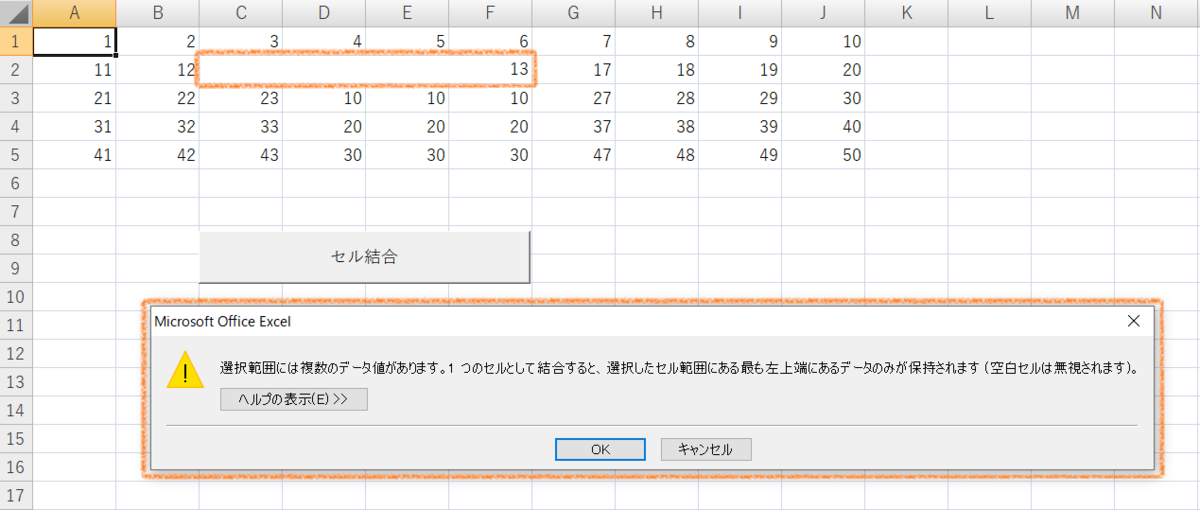Screen dimensions: 1200x510
Task: Click cell I3 containing 29
Action: coord(739,98)
